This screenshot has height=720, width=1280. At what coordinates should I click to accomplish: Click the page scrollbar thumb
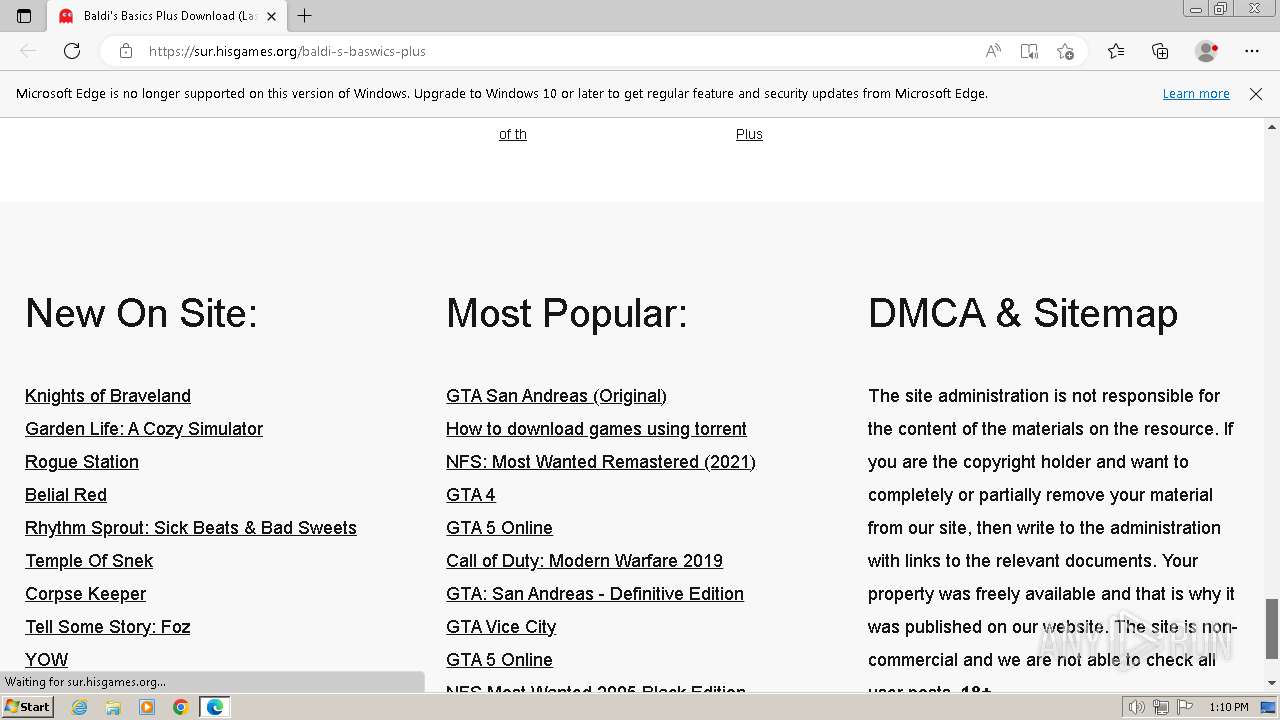click(1272, 629)
